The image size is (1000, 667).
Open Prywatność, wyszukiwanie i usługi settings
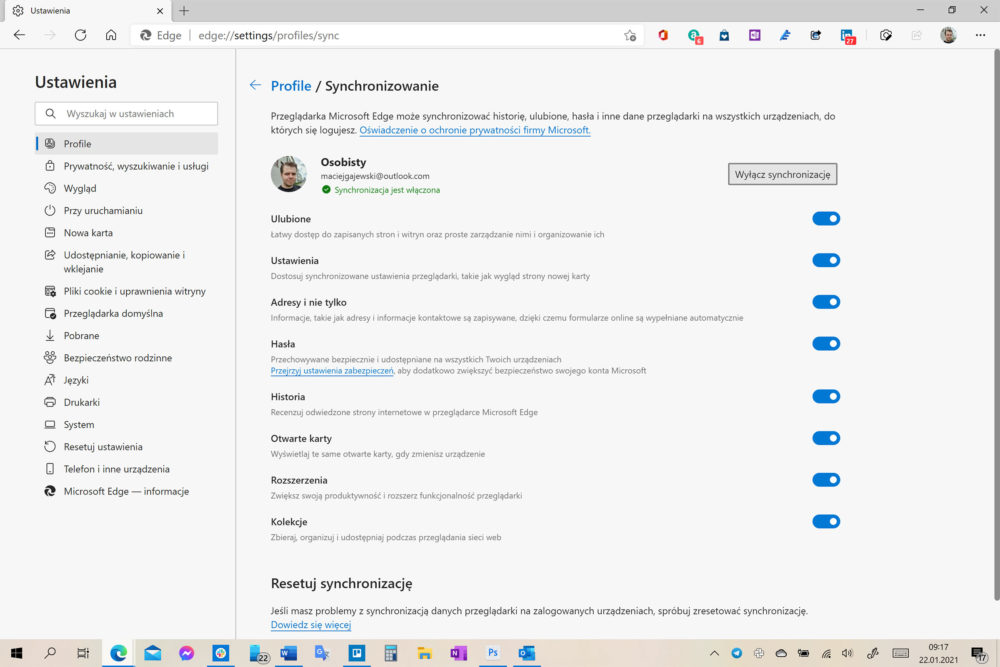[x=126, y=166]
